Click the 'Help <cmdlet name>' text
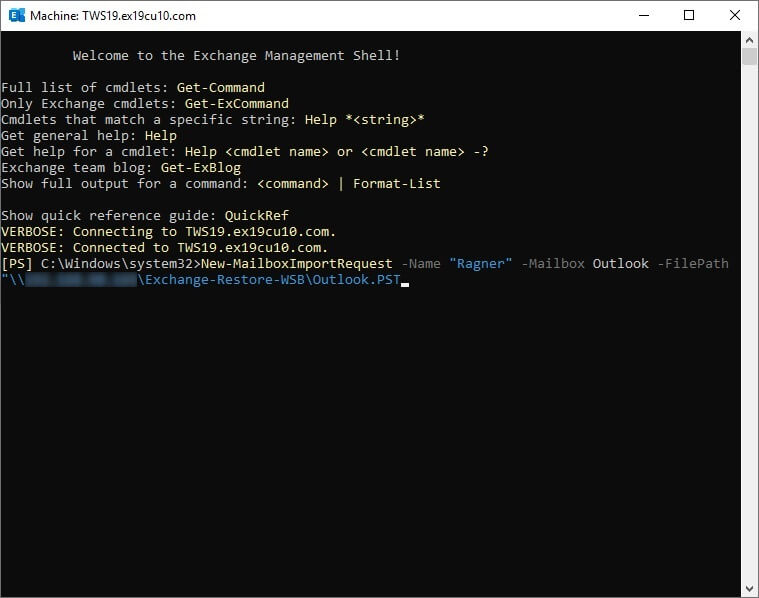The width and height of the screenshot is (759, 598). coord(257,152)
